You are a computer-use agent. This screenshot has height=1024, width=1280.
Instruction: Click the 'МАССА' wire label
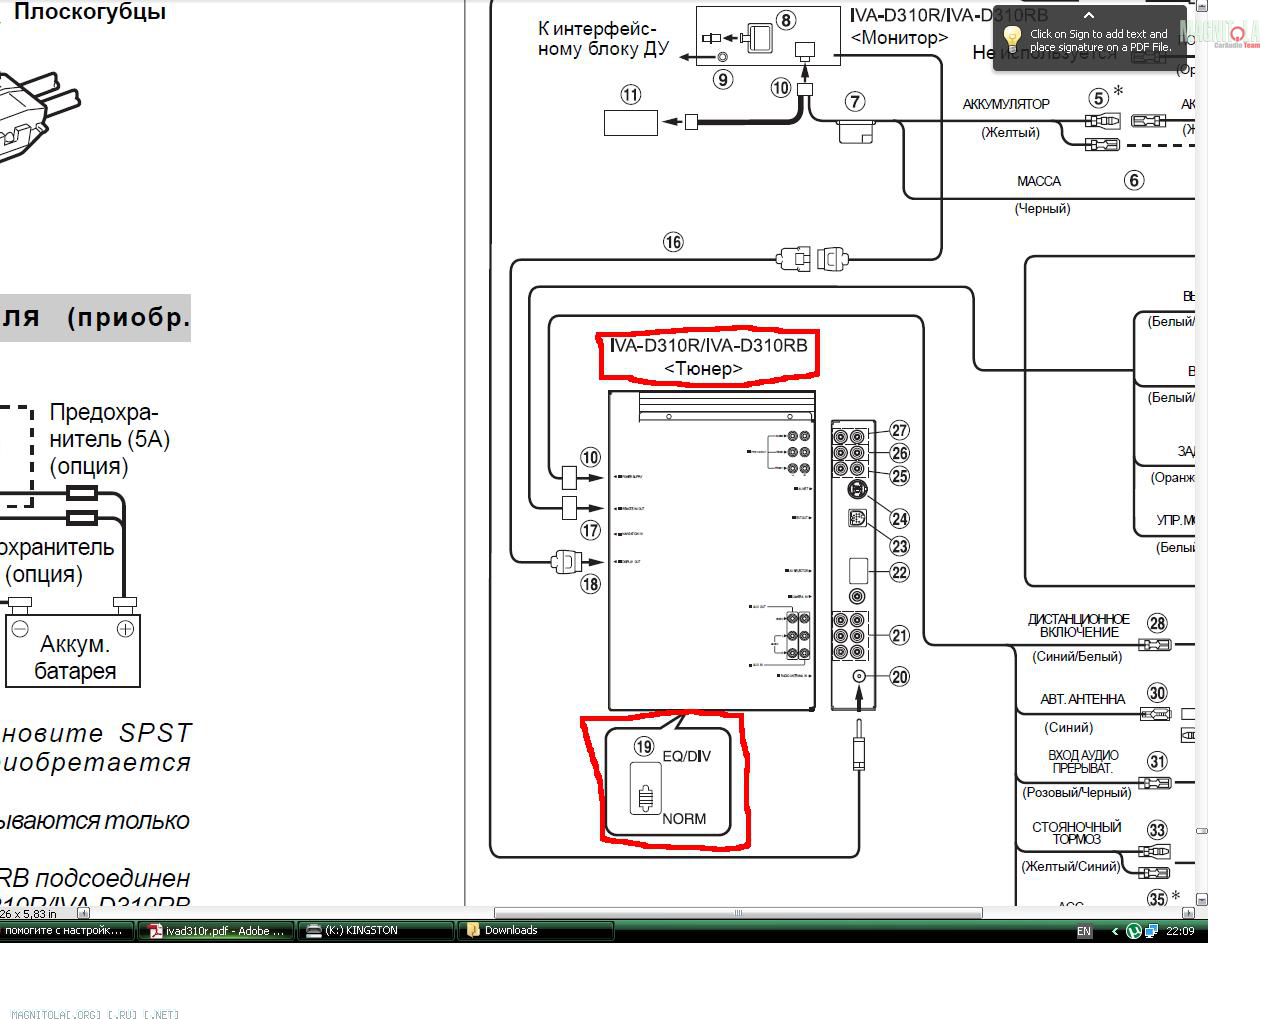(x=1039, y=181)
